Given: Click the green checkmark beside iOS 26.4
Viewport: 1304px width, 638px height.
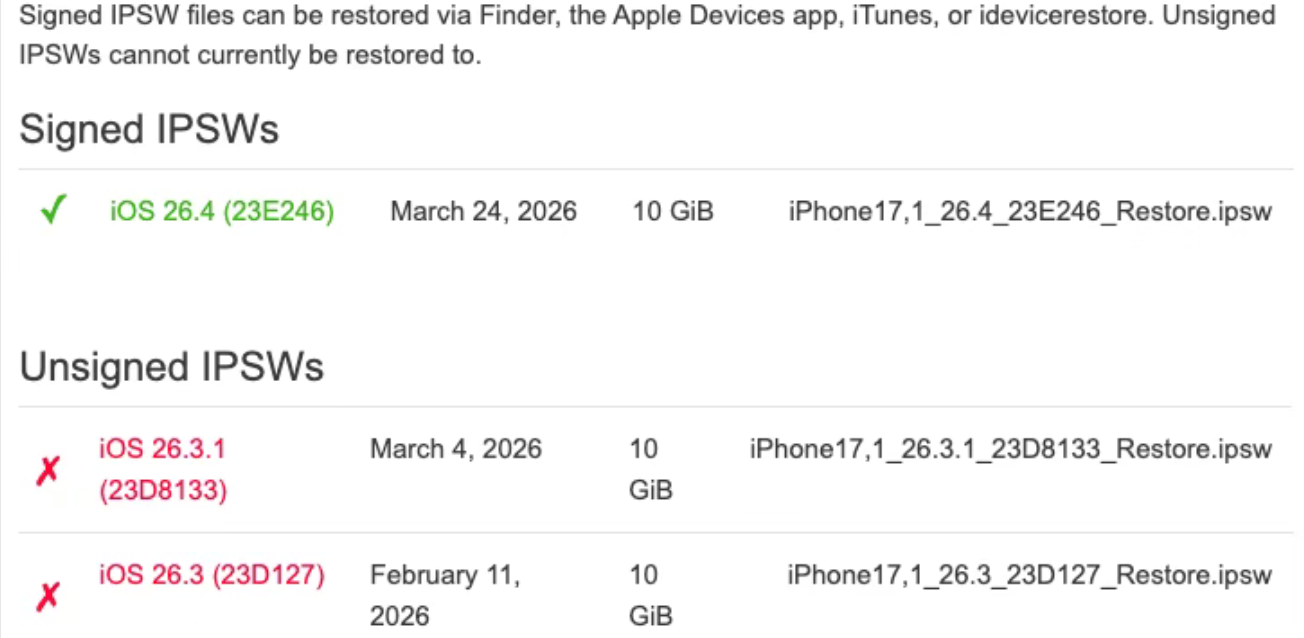Looking at the screenshot, I should (52, 212).
